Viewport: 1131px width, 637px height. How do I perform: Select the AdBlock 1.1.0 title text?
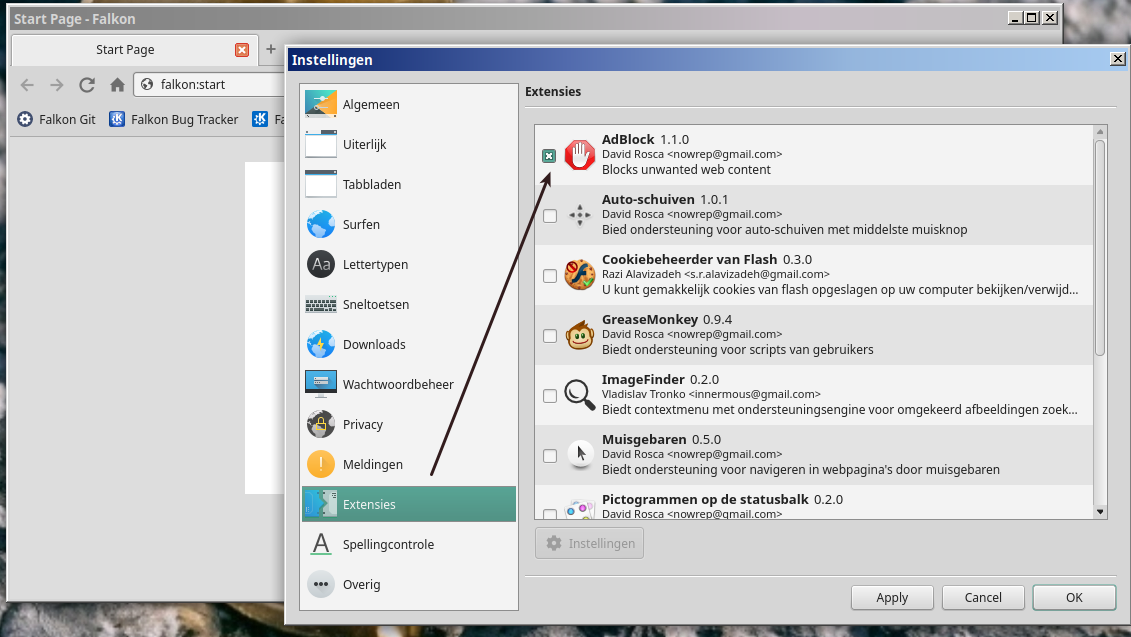[x=646, y=139]
